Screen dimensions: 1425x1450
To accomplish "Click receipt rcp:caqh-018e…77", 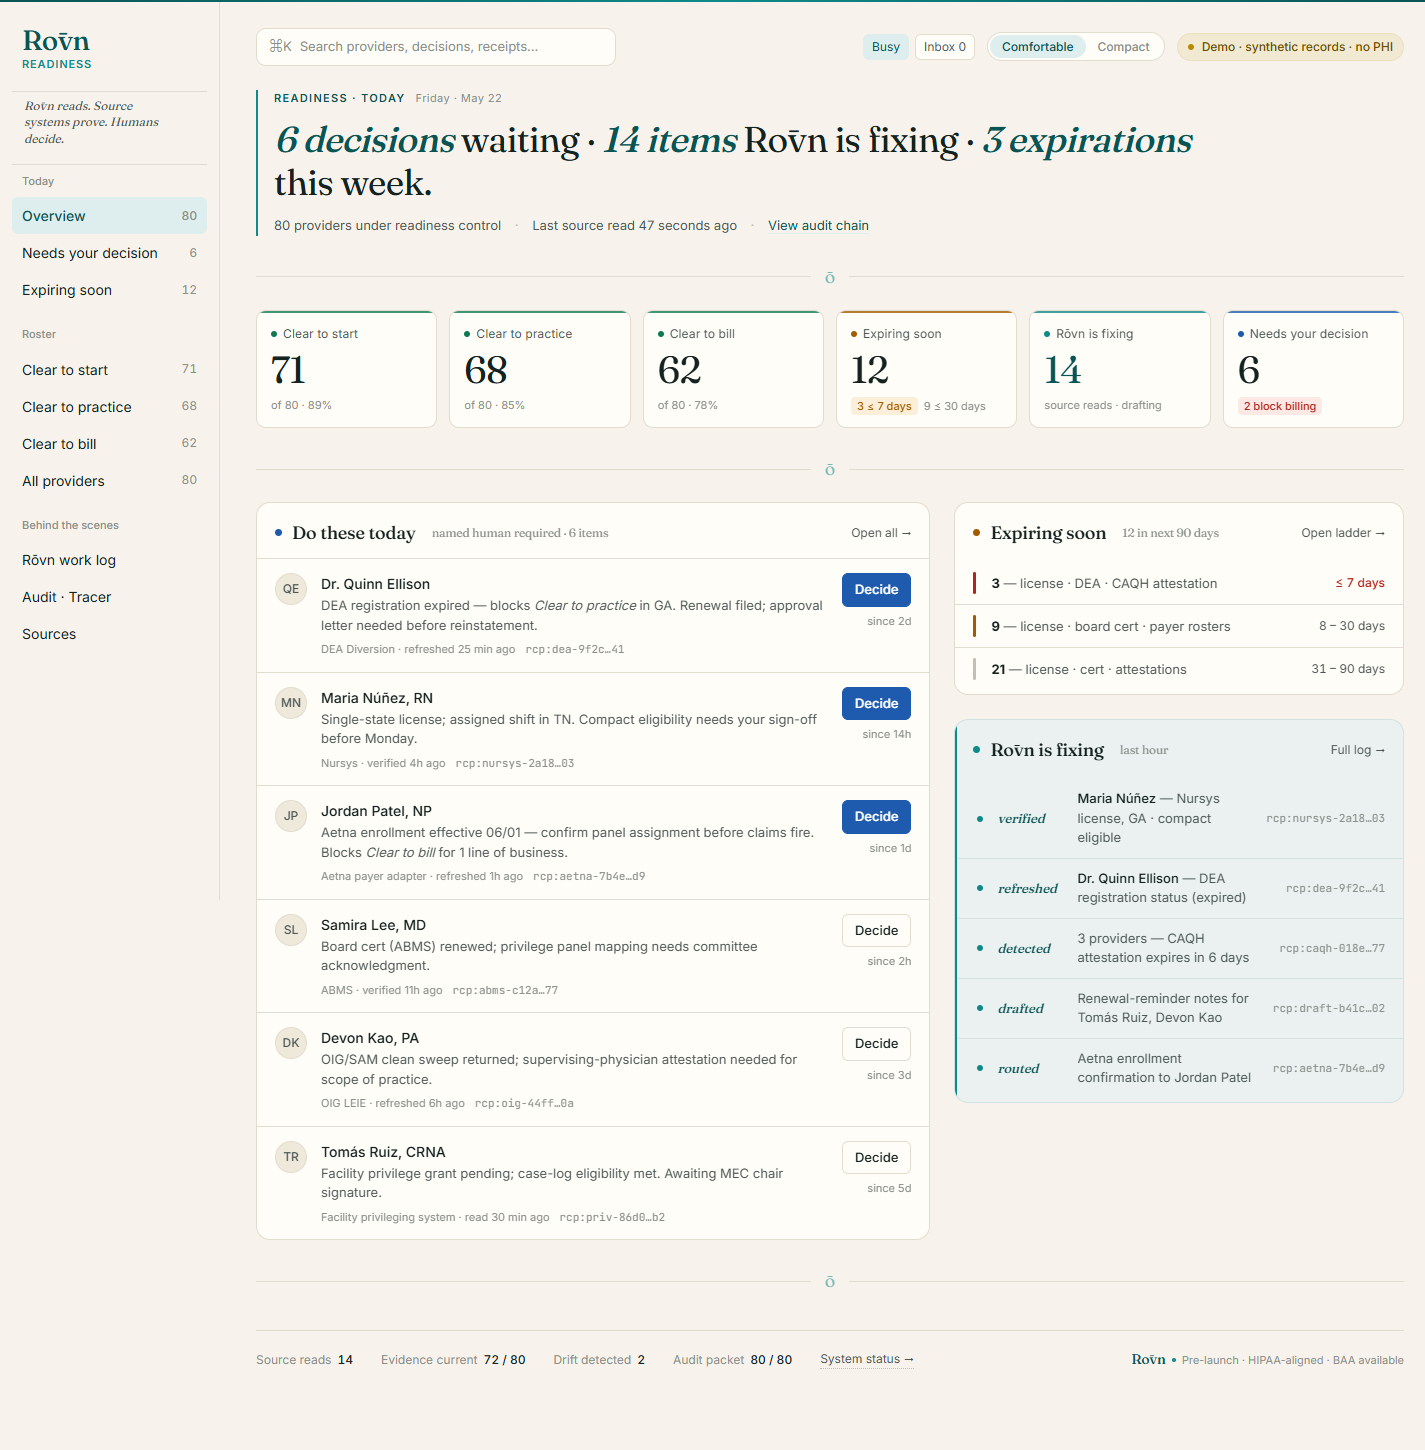I will click(1332, 948).
